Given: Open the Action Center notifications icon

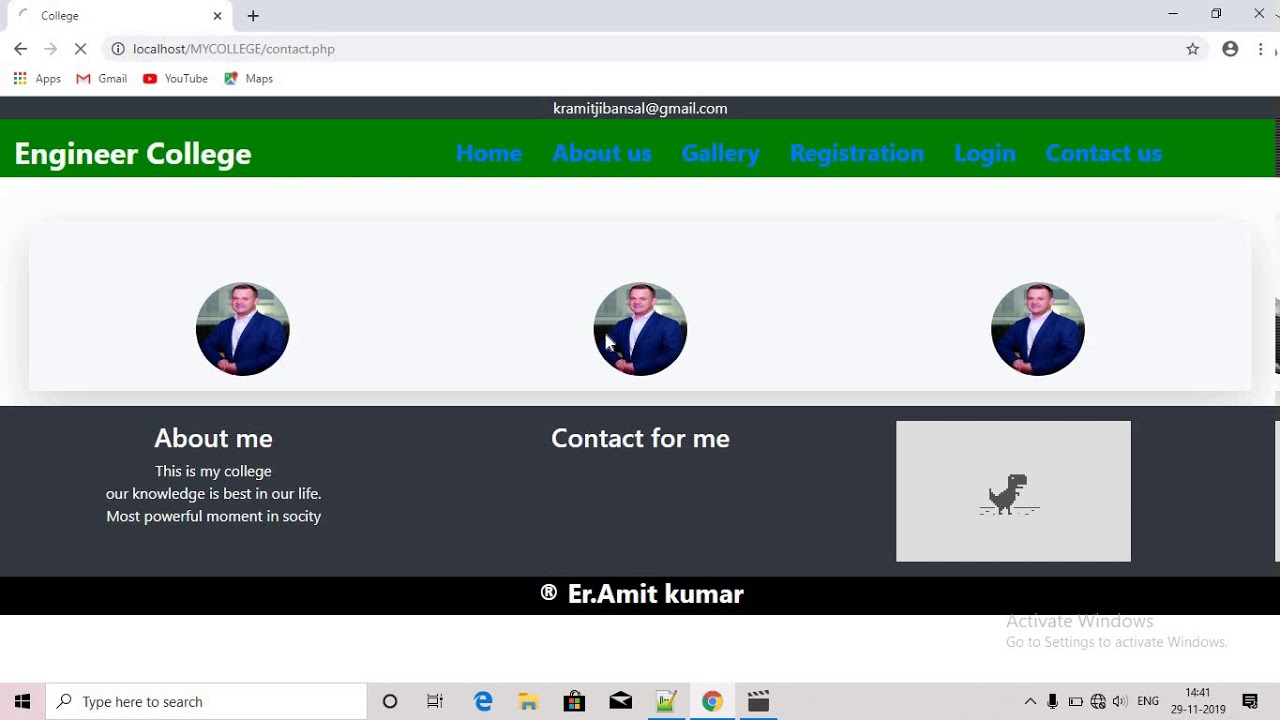Looking at the screenshot, I should click(1250, 701).
